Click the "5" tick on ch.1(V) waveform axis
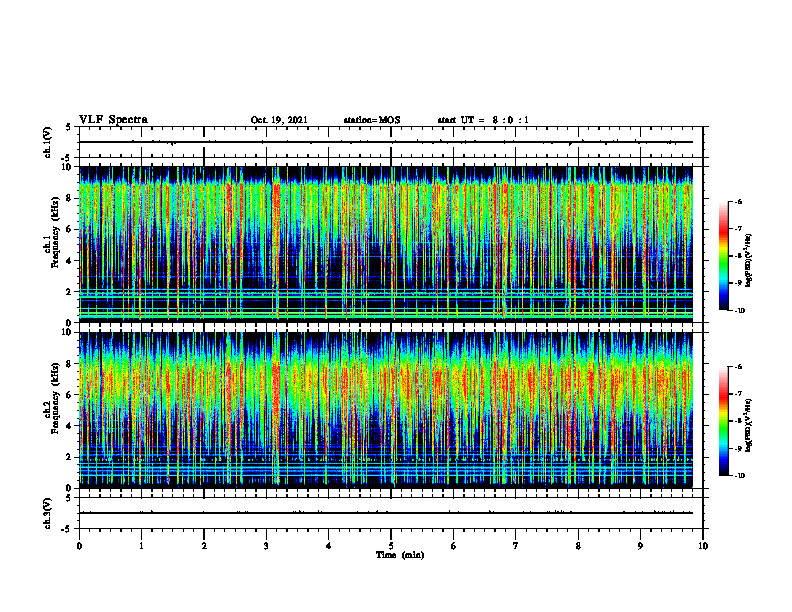Viewport: 792px width, 612px height. (x=69, y=127)
